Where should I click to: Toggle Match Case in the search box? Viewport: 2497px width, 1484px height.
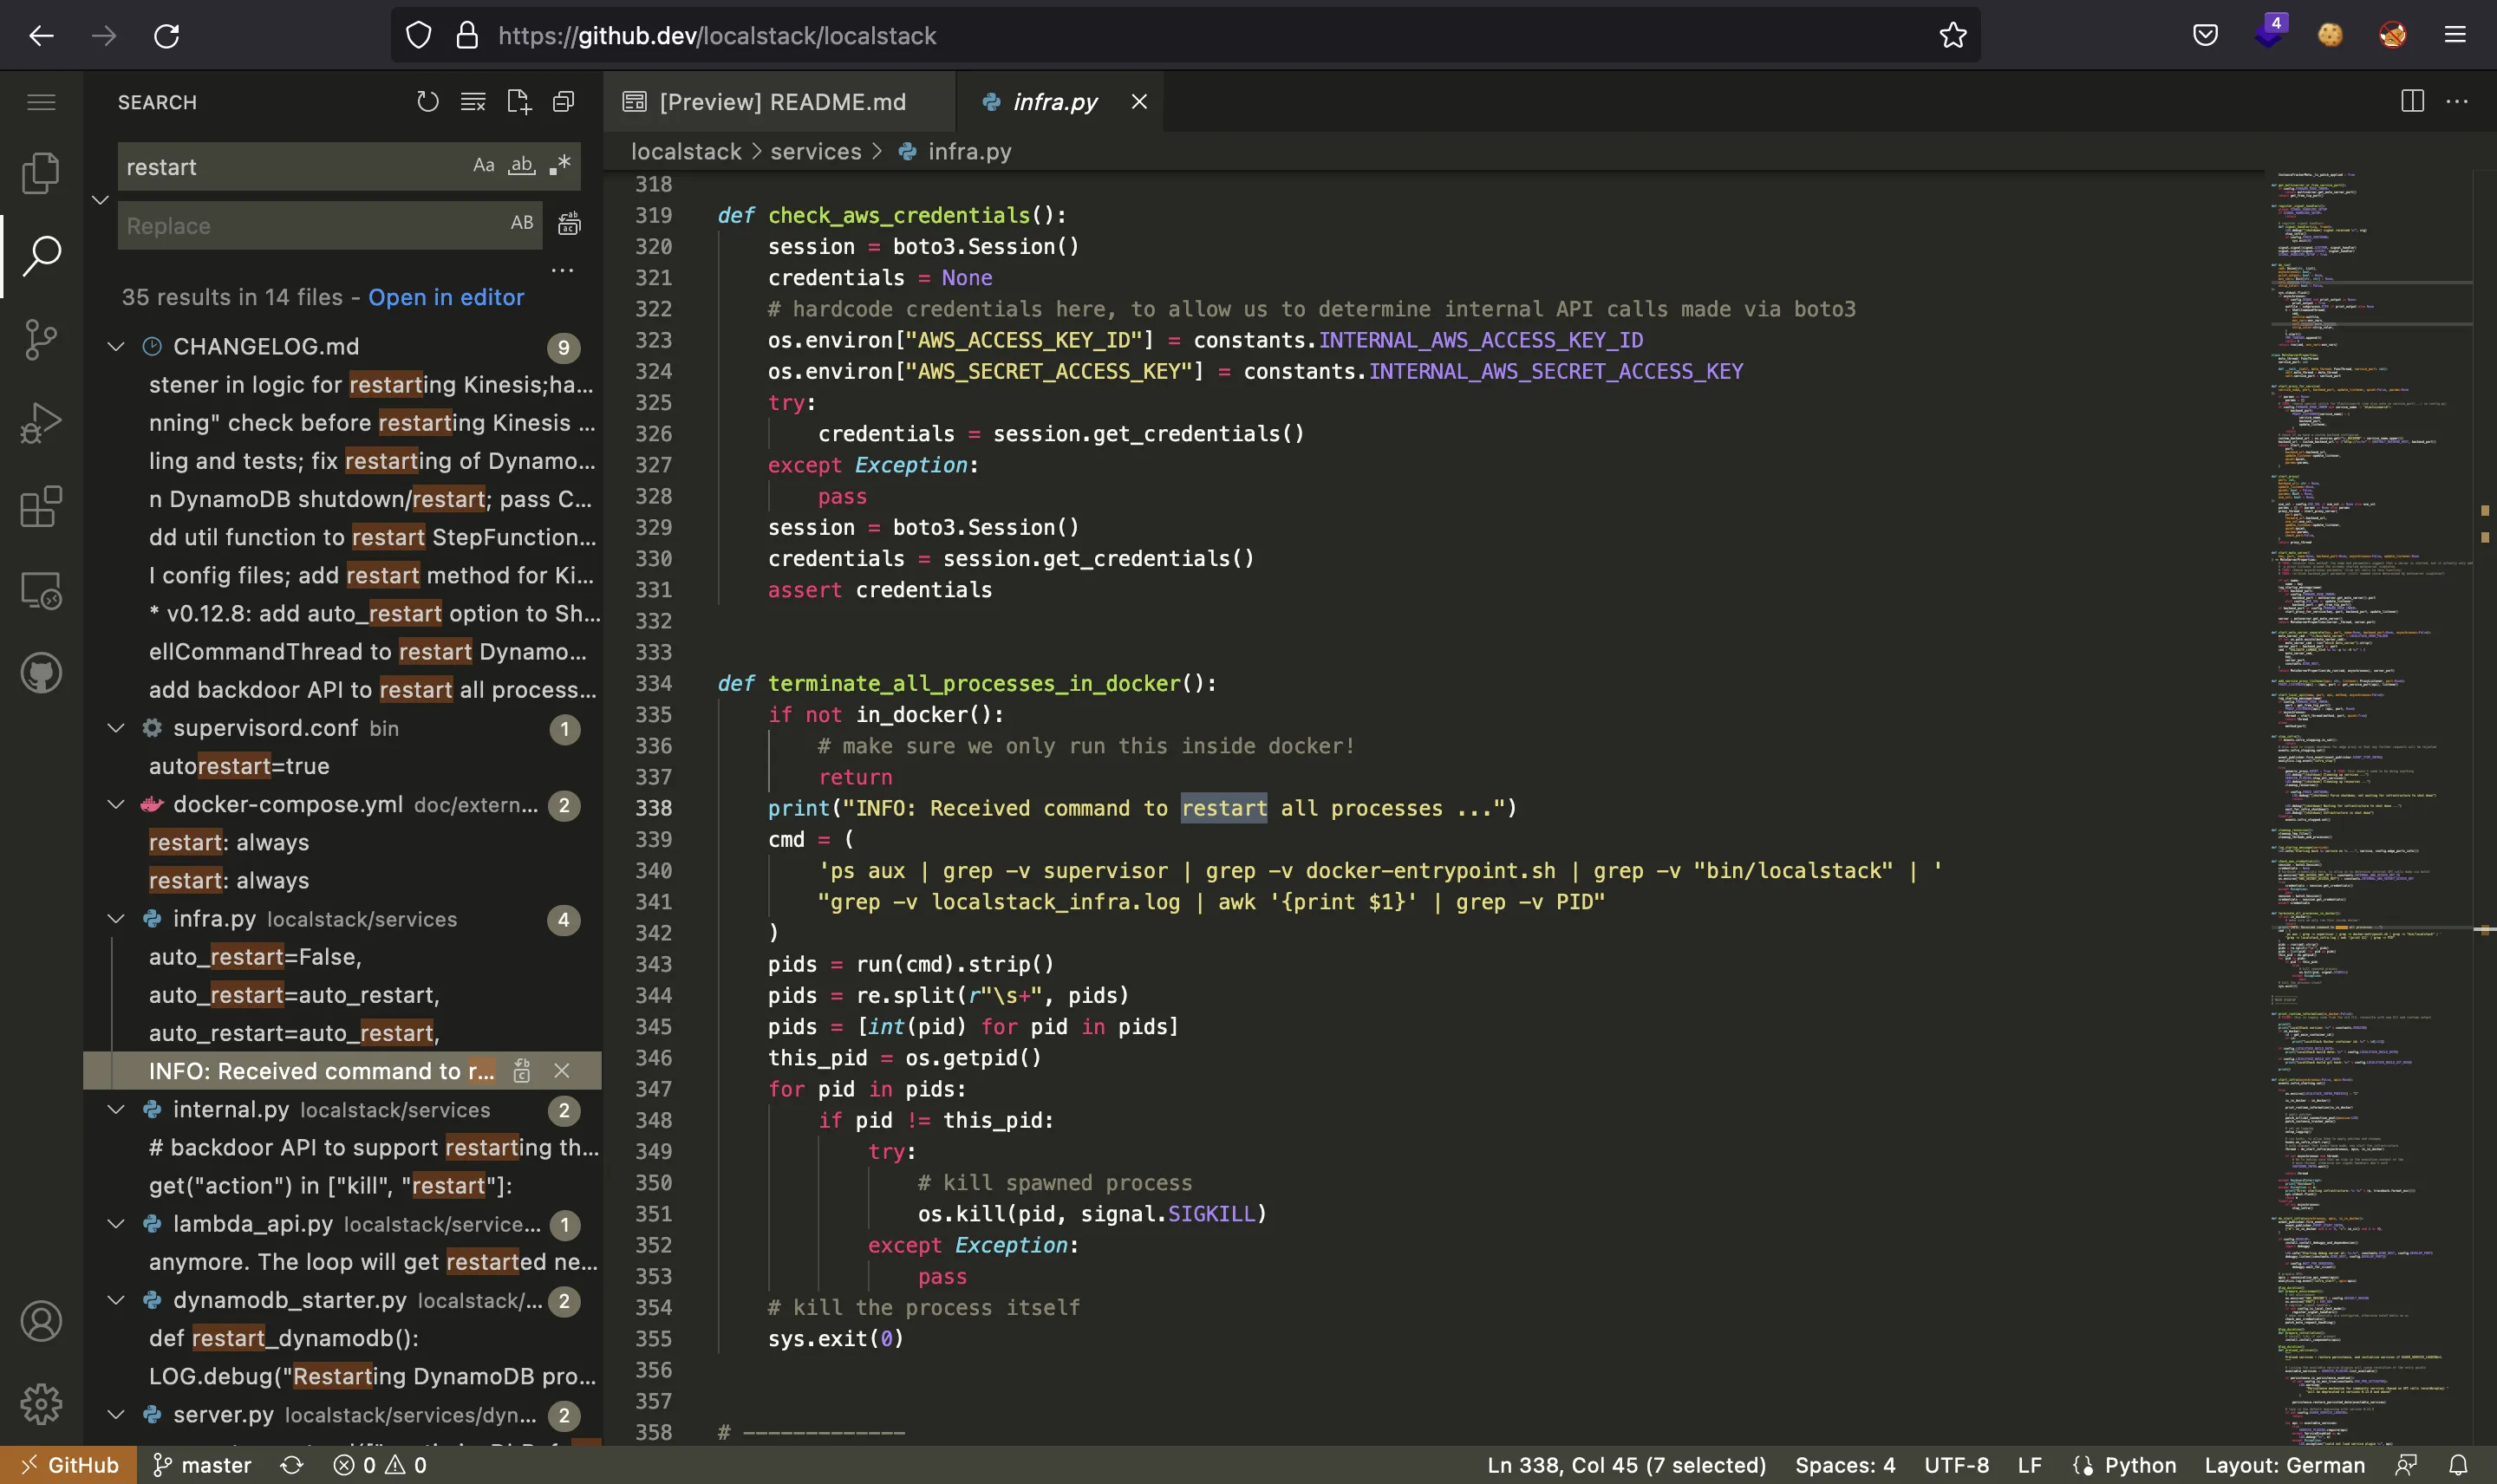484,165
